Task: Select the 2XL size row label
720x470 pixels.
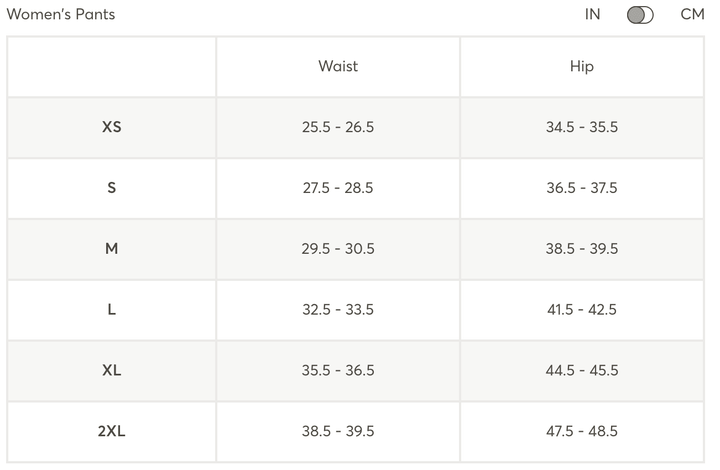Action: click(x=112, y=432)
